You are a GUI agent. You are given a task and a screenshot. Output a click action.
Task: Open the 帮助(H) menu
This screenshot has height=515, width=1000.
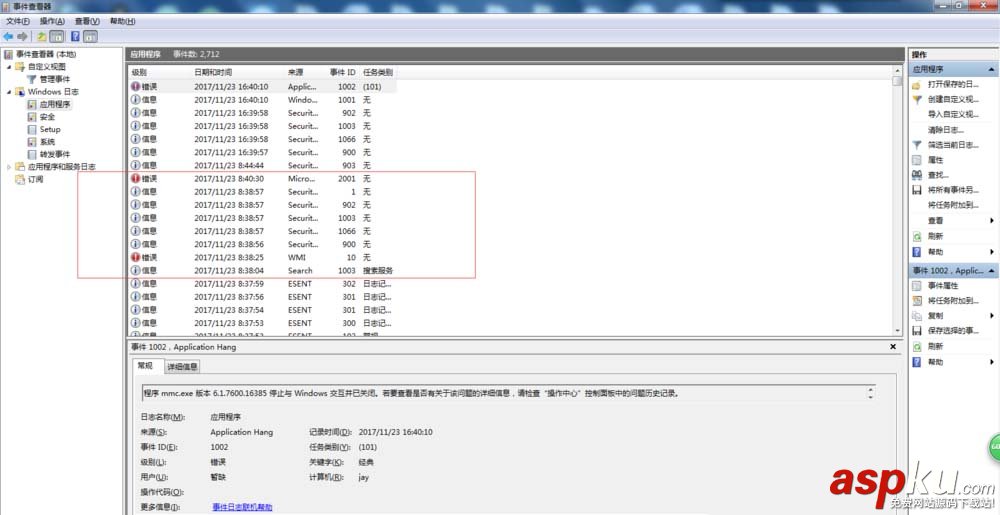click(x=122, y=21)
